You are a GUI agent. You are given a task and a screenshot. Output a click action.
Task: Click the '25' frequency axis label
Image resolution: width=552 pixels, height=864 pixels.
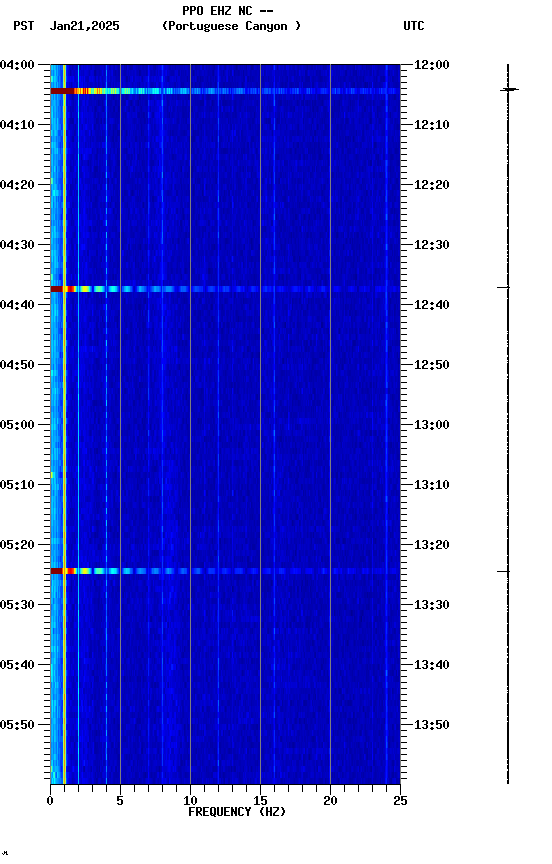[400, 801]
